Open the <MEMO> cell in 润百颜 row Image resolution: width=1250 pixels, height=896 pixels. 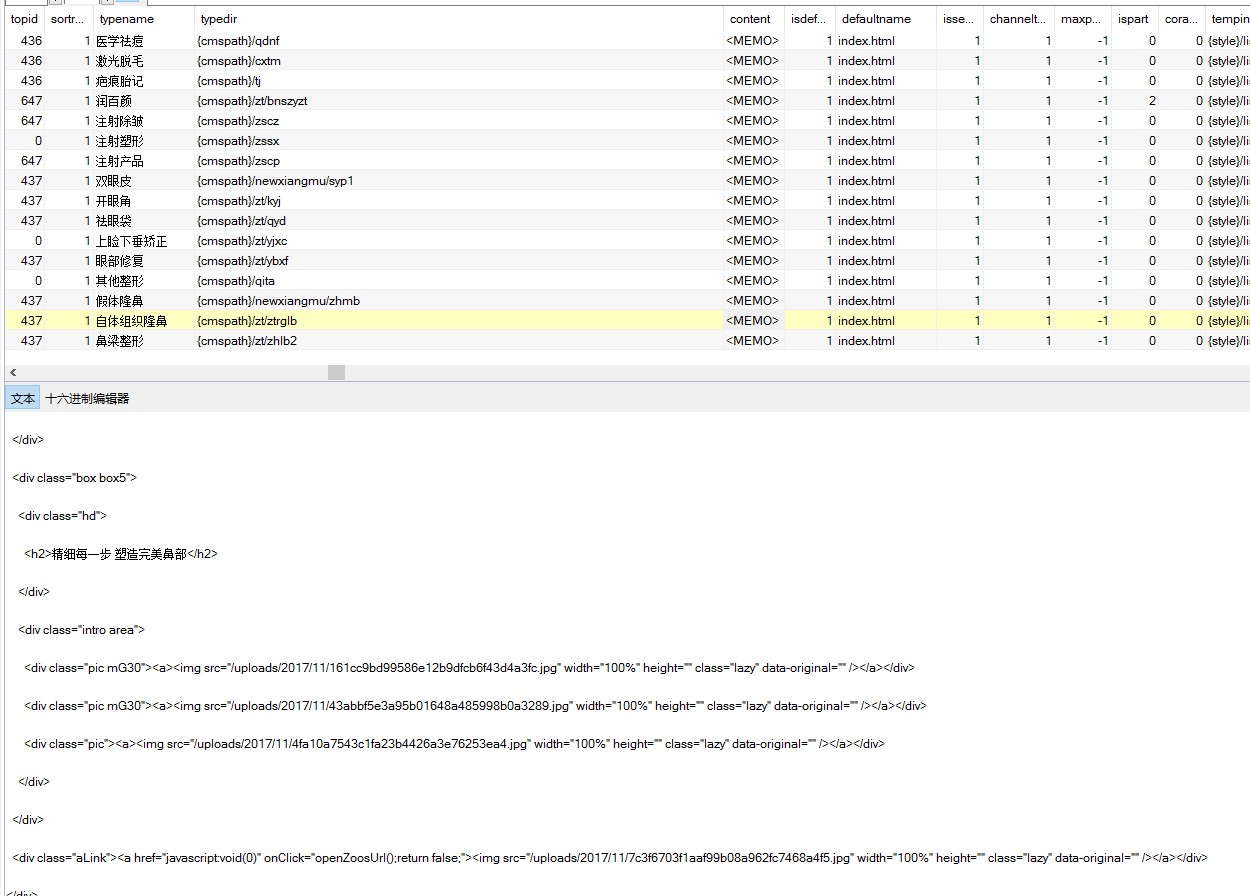click(x=753, y=101)
